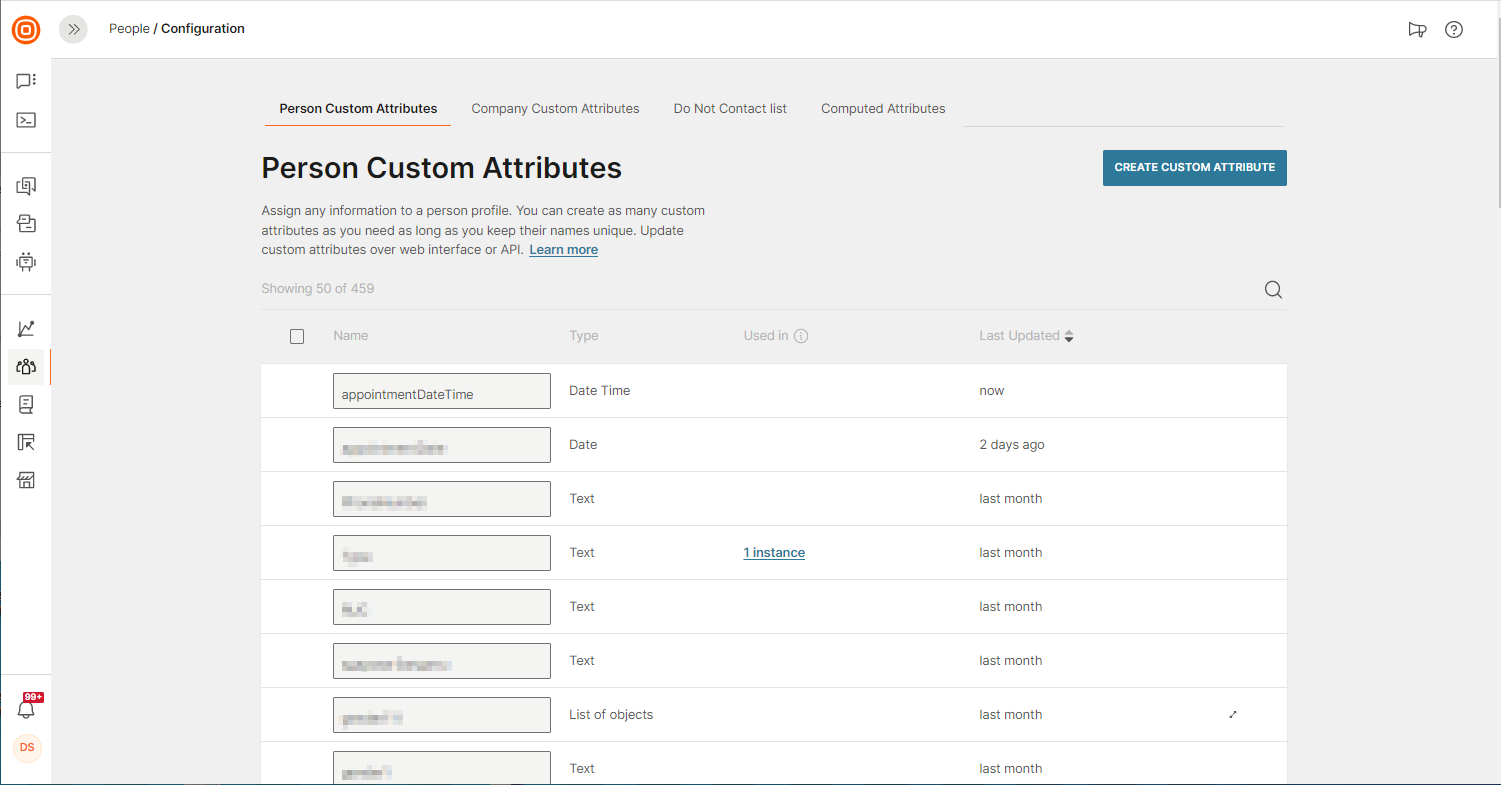Image resolution: width=1501 pixels, height=785 pixels.
Task: Follow the Learn more link
Action: point(563,250)
